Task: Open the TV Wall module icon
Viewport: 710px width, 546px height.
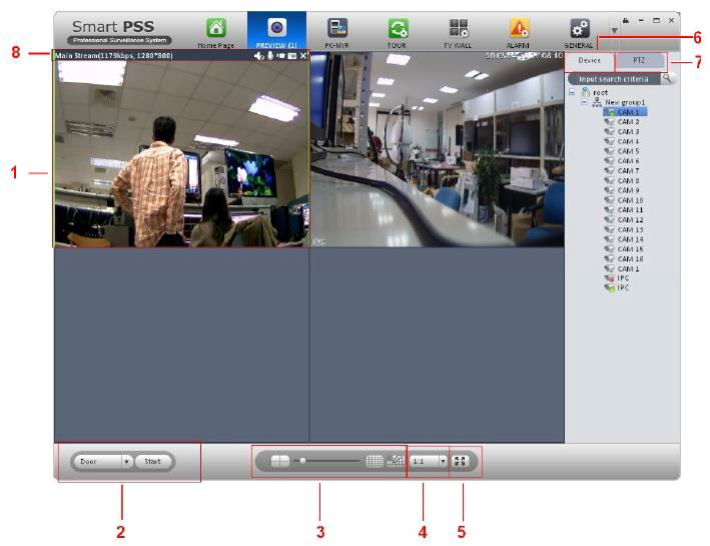Action: (458, 29)
